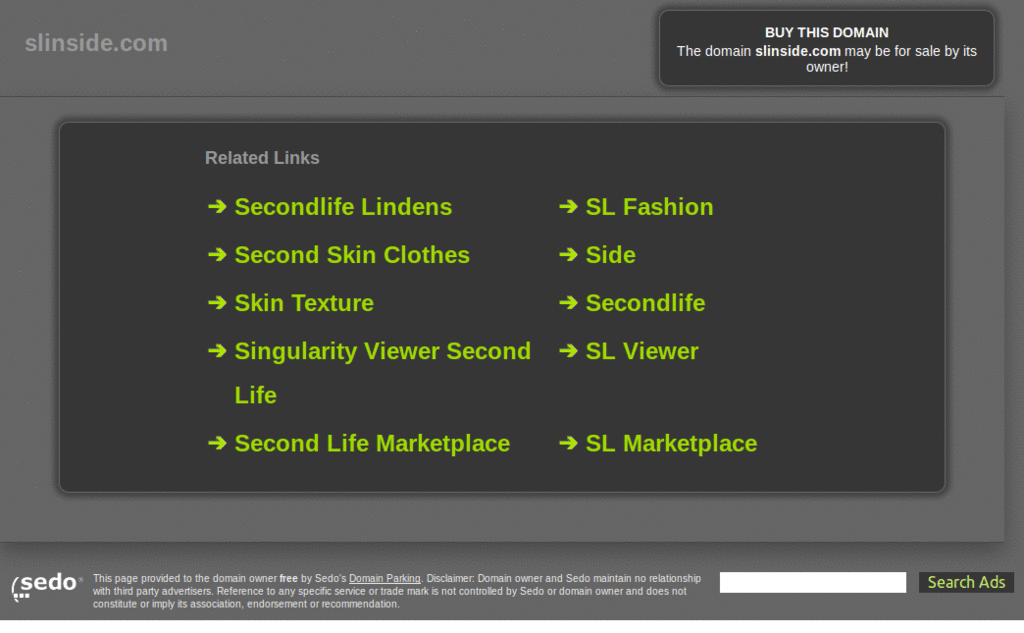The height and width of the screenshot is (633, 1024).
Task: Open the Second Skin Clothes link
Action: pyautogui.click(x=352, y=255)
